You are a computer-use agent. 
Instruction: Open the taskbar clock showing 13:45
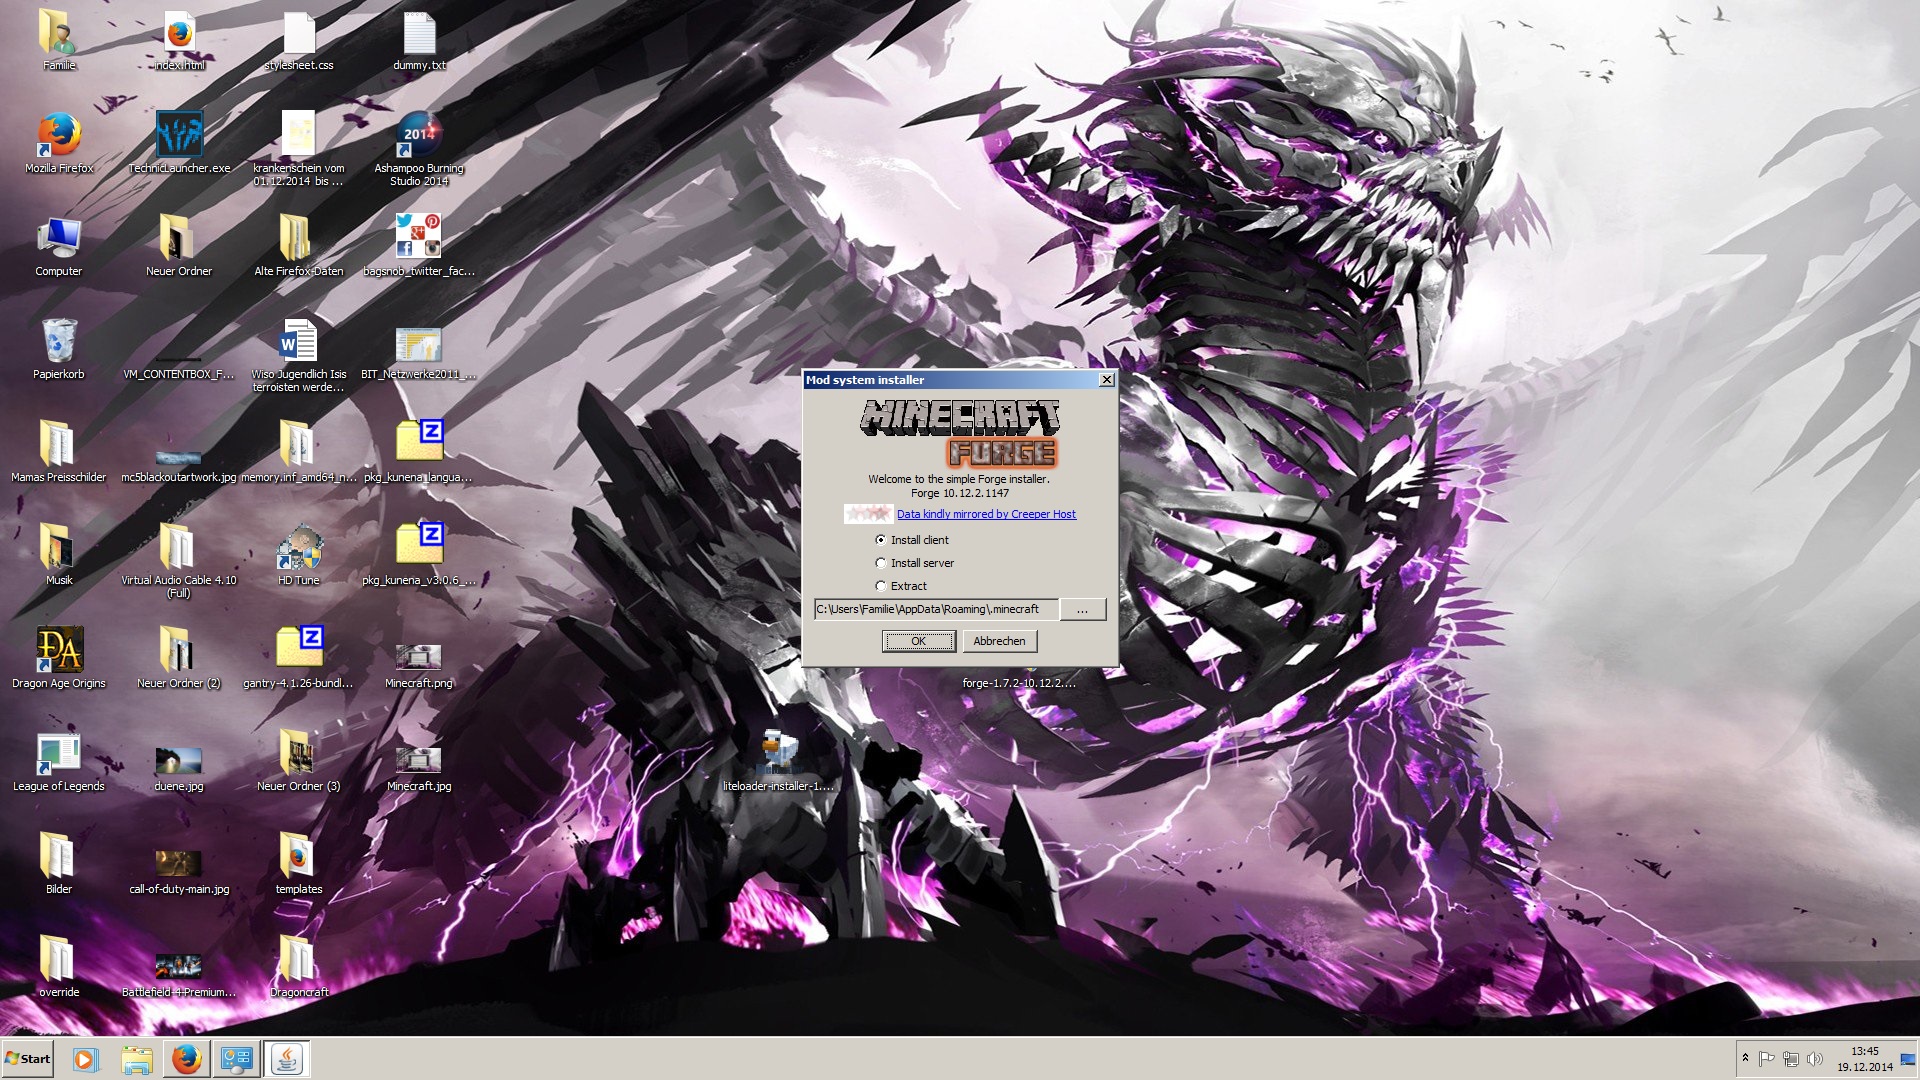tap(1864, 1059)
